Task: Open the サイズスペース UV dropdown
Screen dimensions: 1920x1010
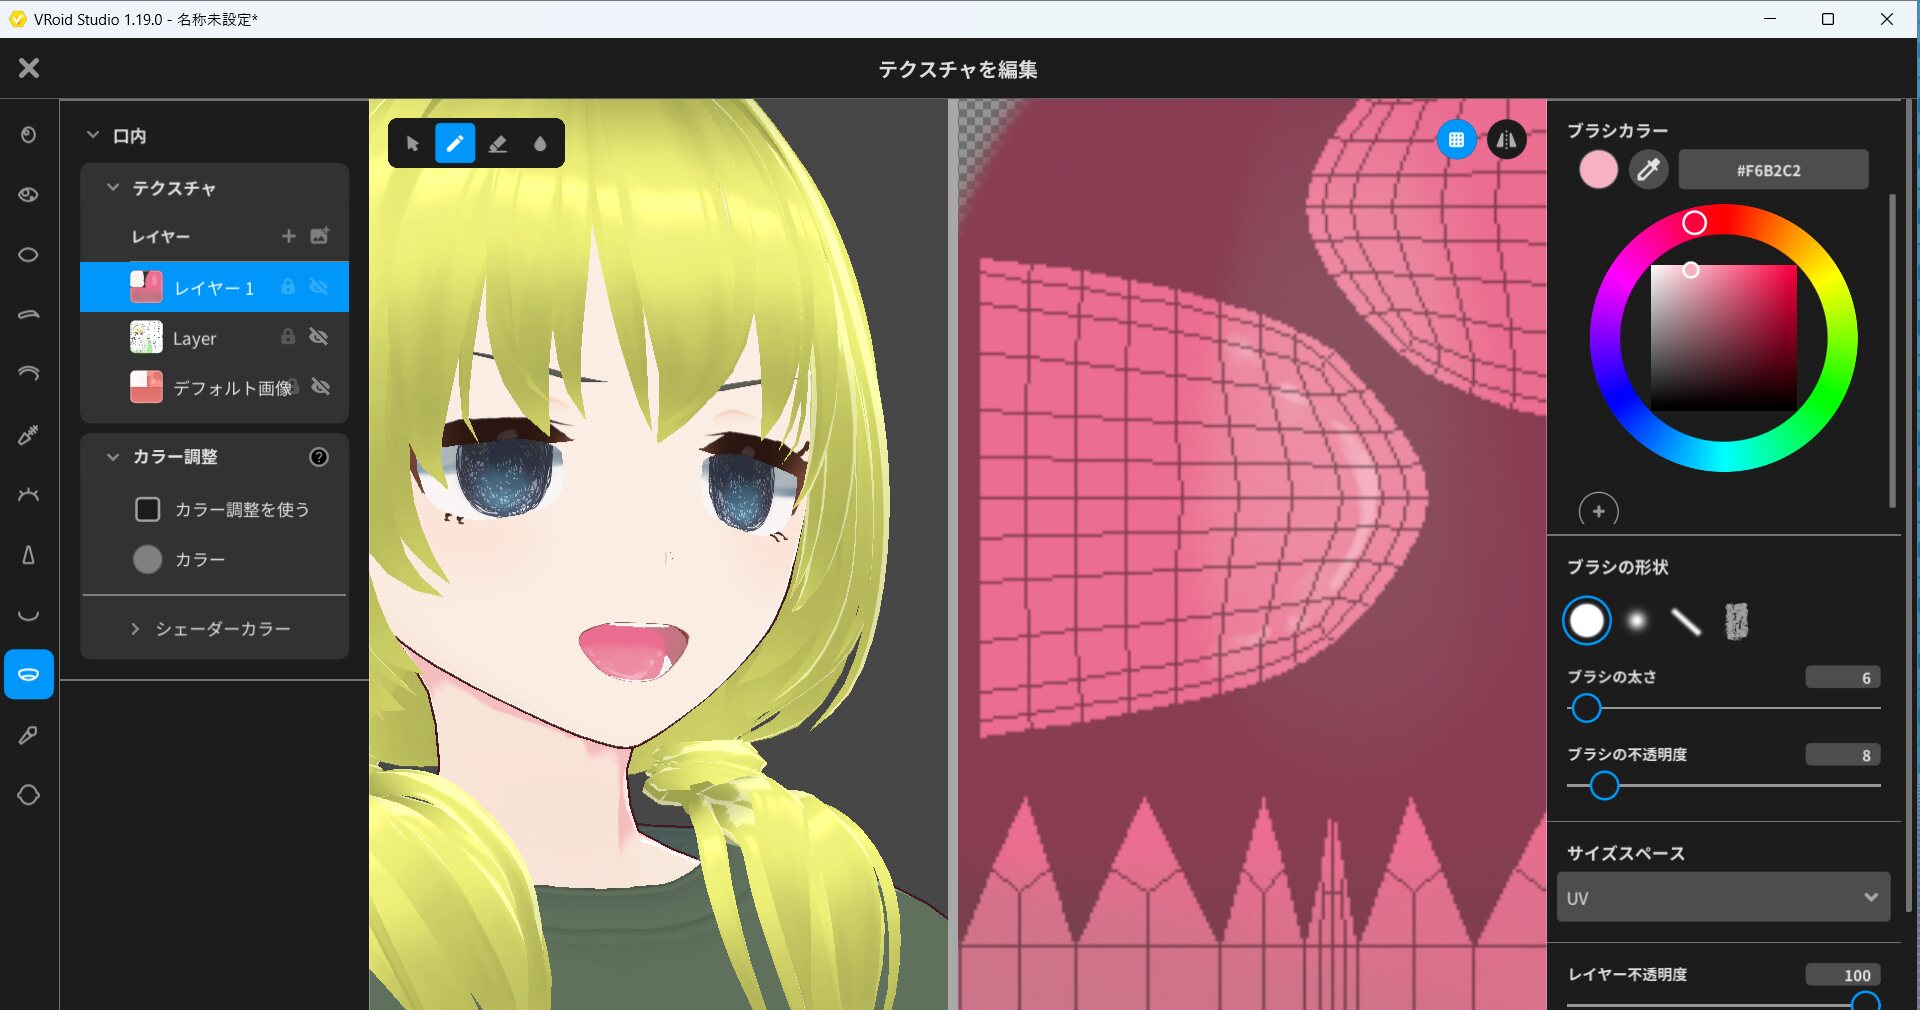Action: point(1723,897)
